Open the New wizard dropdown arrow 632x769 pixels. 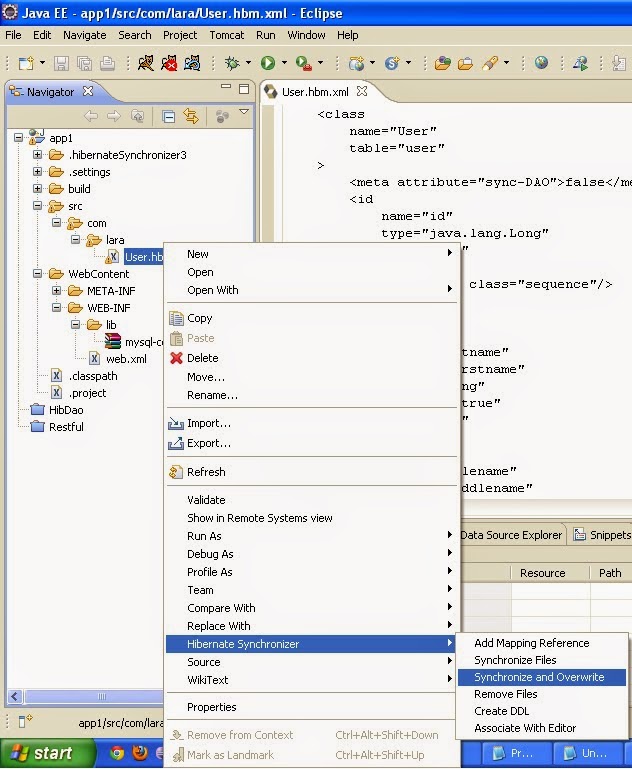42,63
